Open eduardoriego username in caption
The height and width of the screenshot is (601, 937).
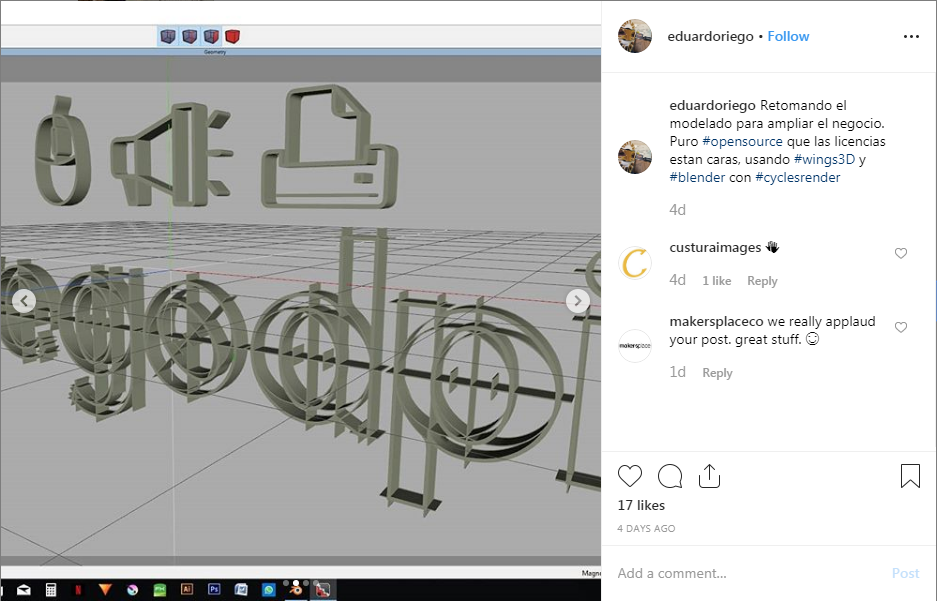click(712, 106)
